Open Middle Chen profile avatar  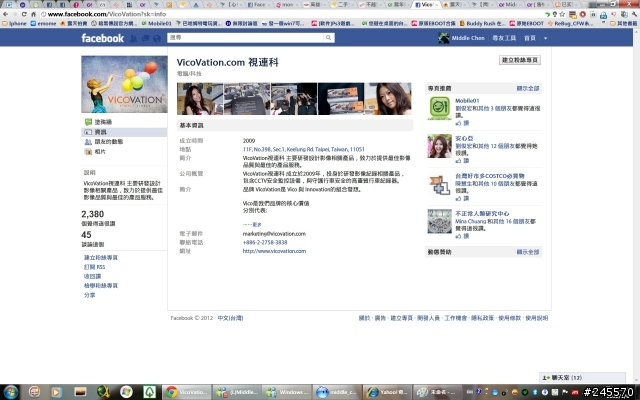(443, 38)
